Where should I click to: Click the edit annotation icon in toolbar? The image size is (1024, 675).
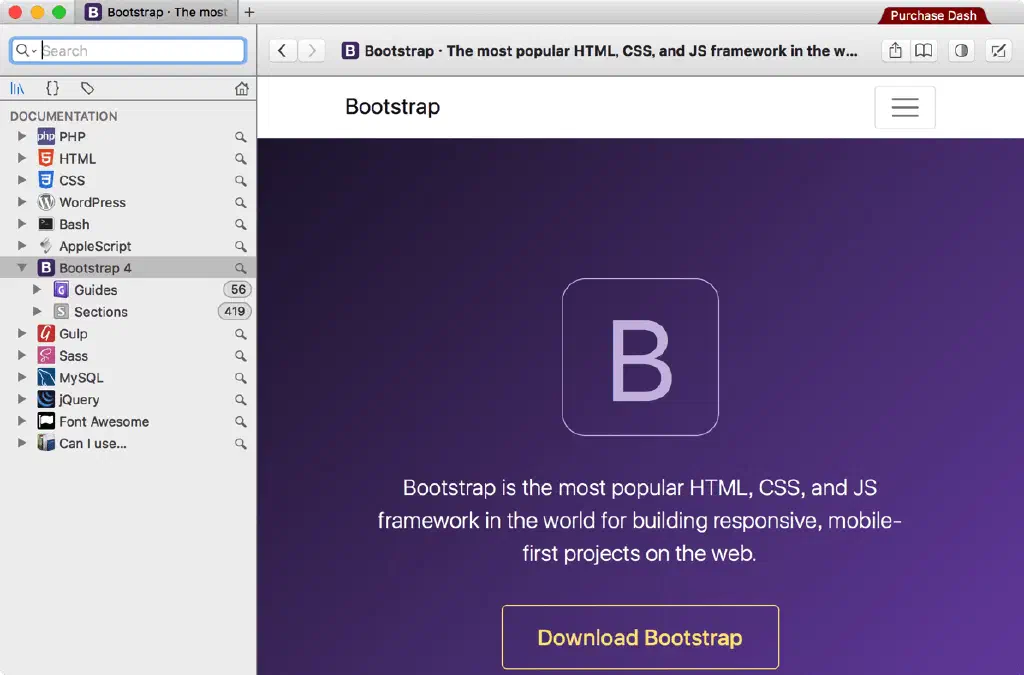[997, 51]
